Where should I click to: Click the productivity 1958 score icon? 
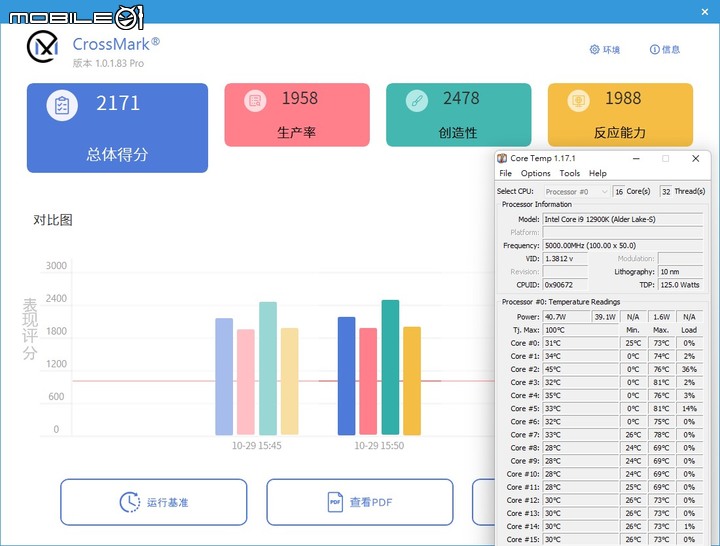click(255, 100)
